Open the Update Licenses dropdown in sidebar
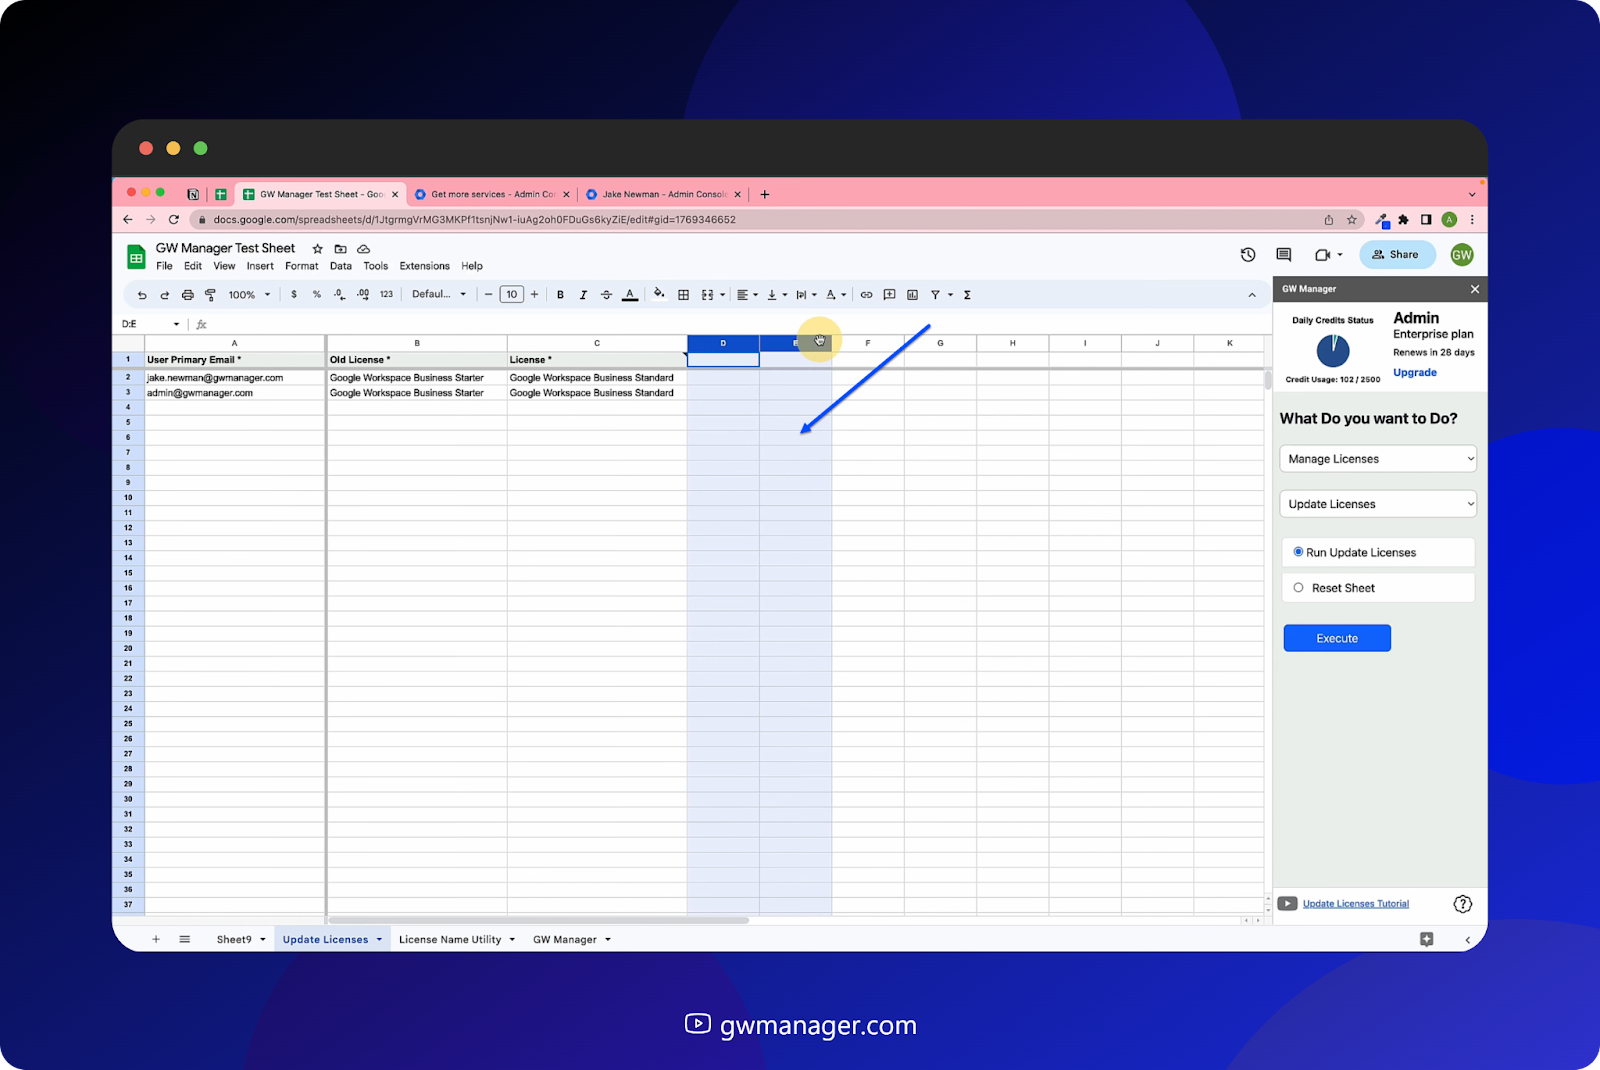 pos(1378,504)
